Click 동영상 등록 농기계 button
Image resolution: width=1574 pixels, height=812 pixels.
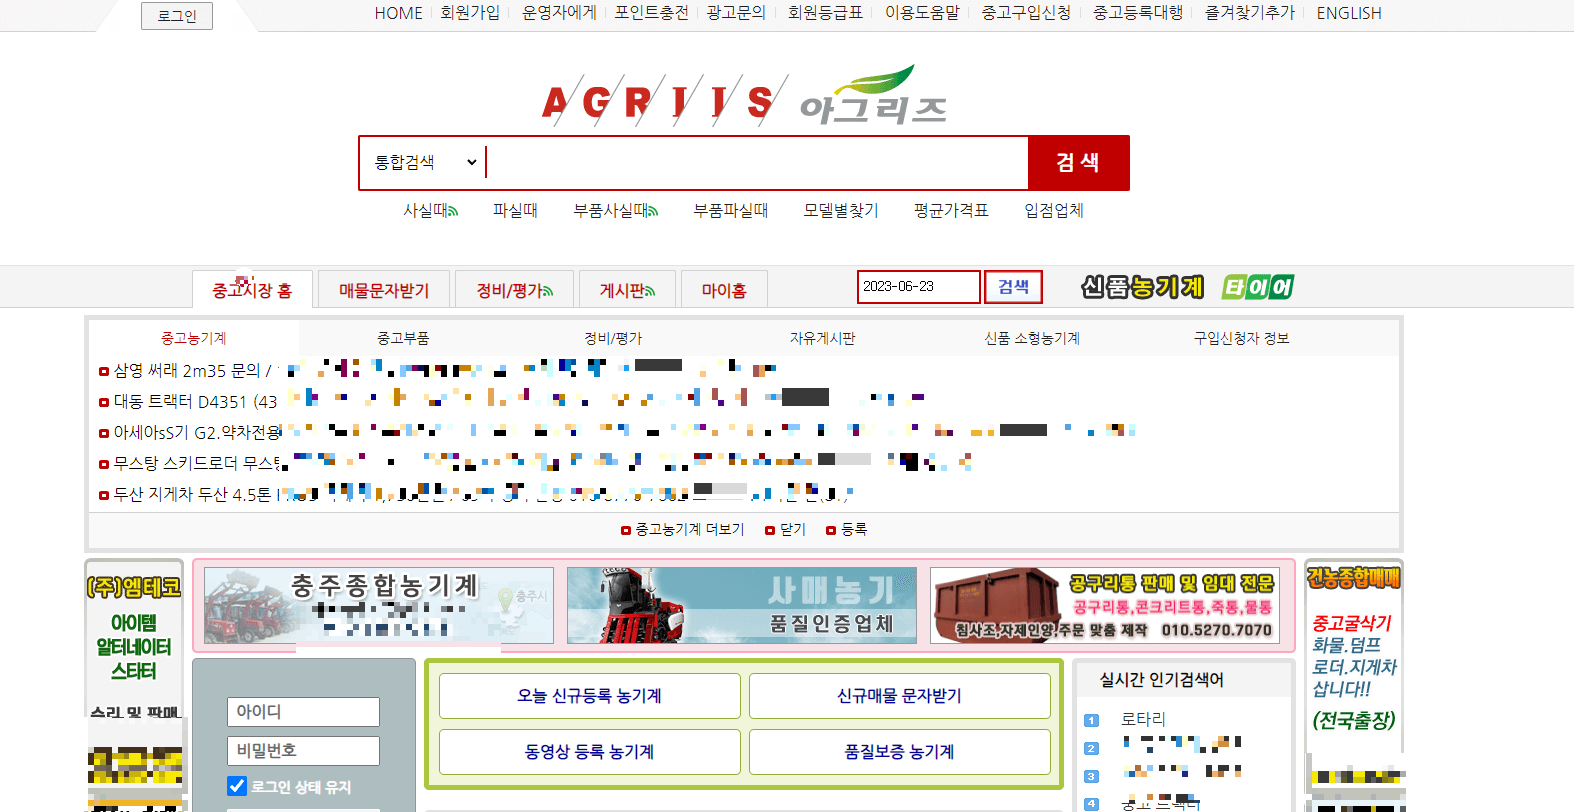point(590,752)
